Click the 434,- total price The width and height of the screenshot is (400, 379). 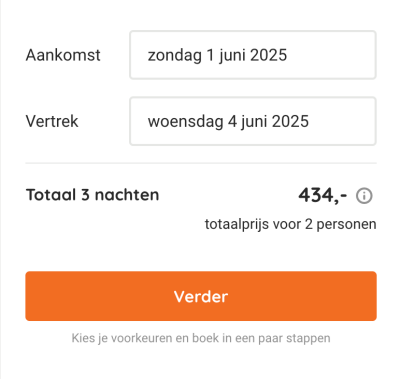(x=322, y=195)
